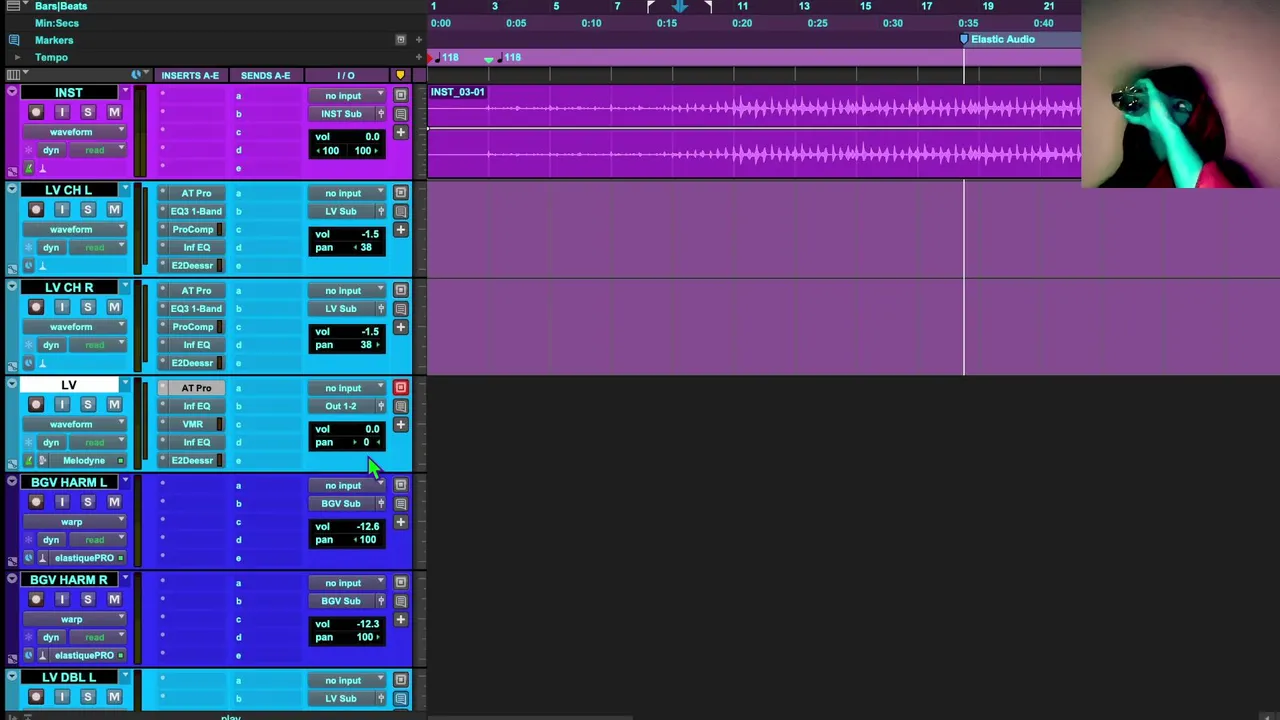The image size is (1280, 720).
Task: Solo the INST track
Action: click(88, 112)
